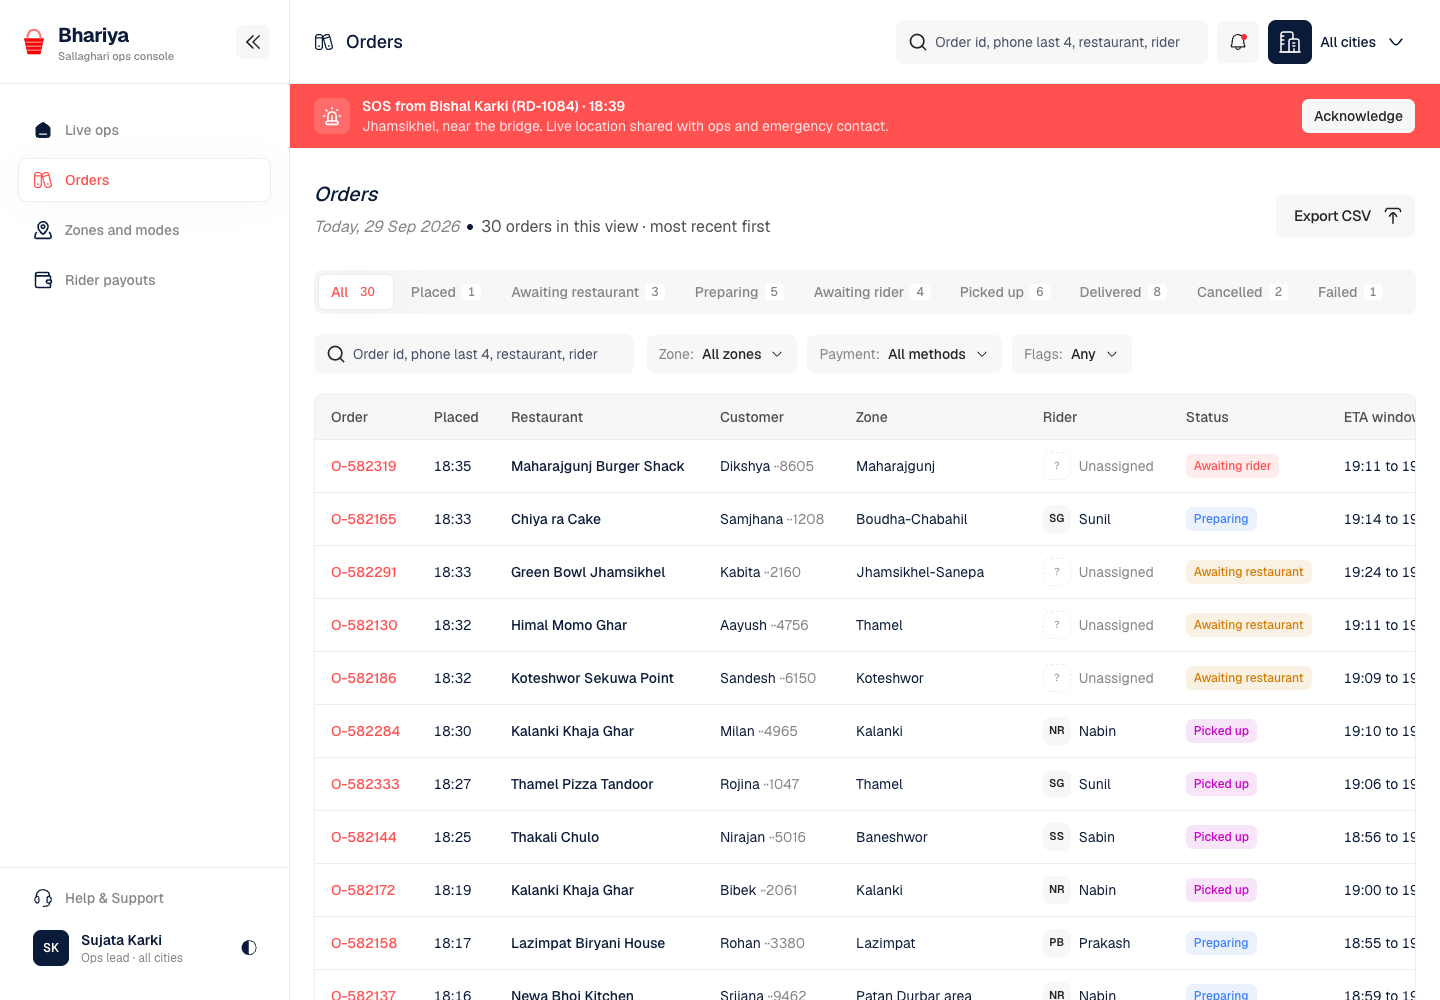Focus the top global search field
Screen dimensions: 1440x1000
coord(1052,42)
